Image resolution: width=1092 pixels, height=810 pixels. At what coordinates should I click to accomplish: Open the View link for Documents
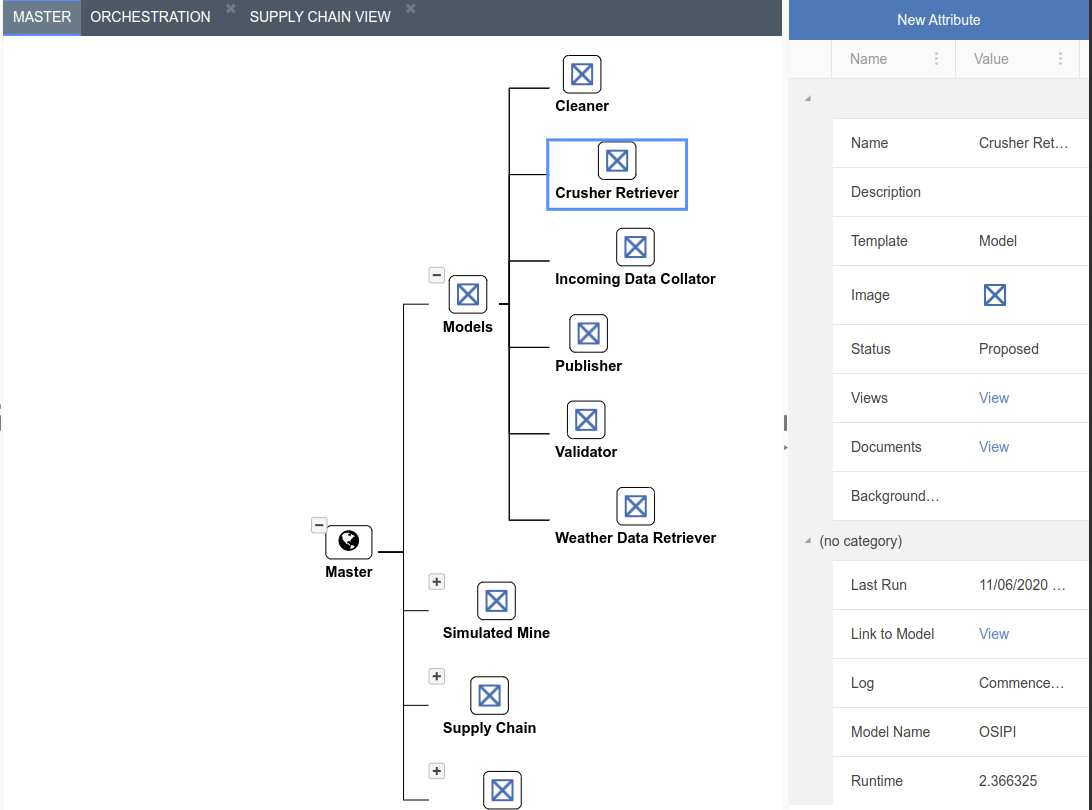click(993, 447)
